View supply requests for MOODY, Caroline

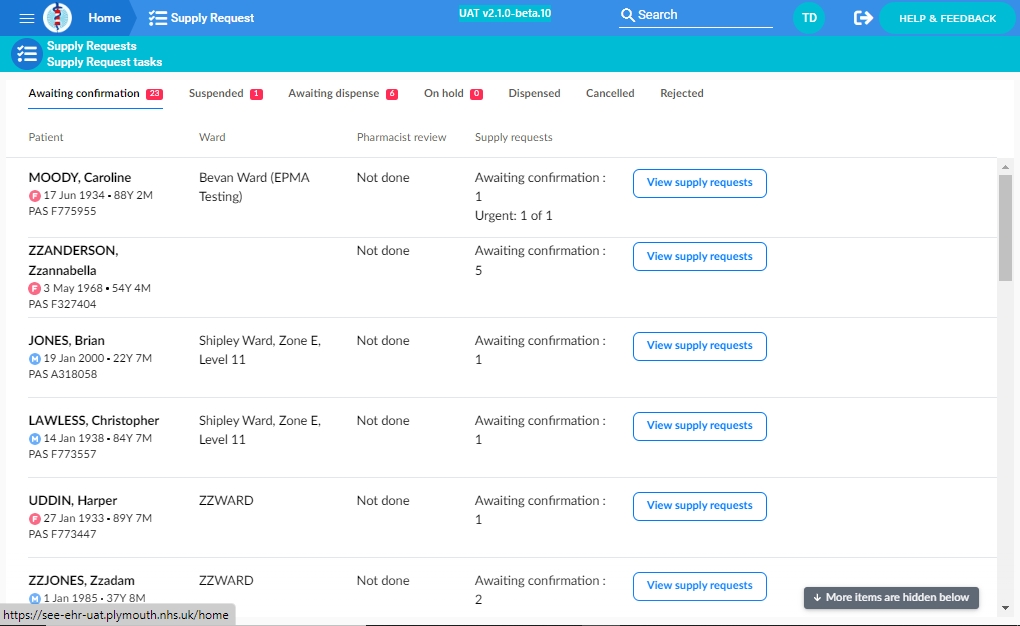coord(699,183)
